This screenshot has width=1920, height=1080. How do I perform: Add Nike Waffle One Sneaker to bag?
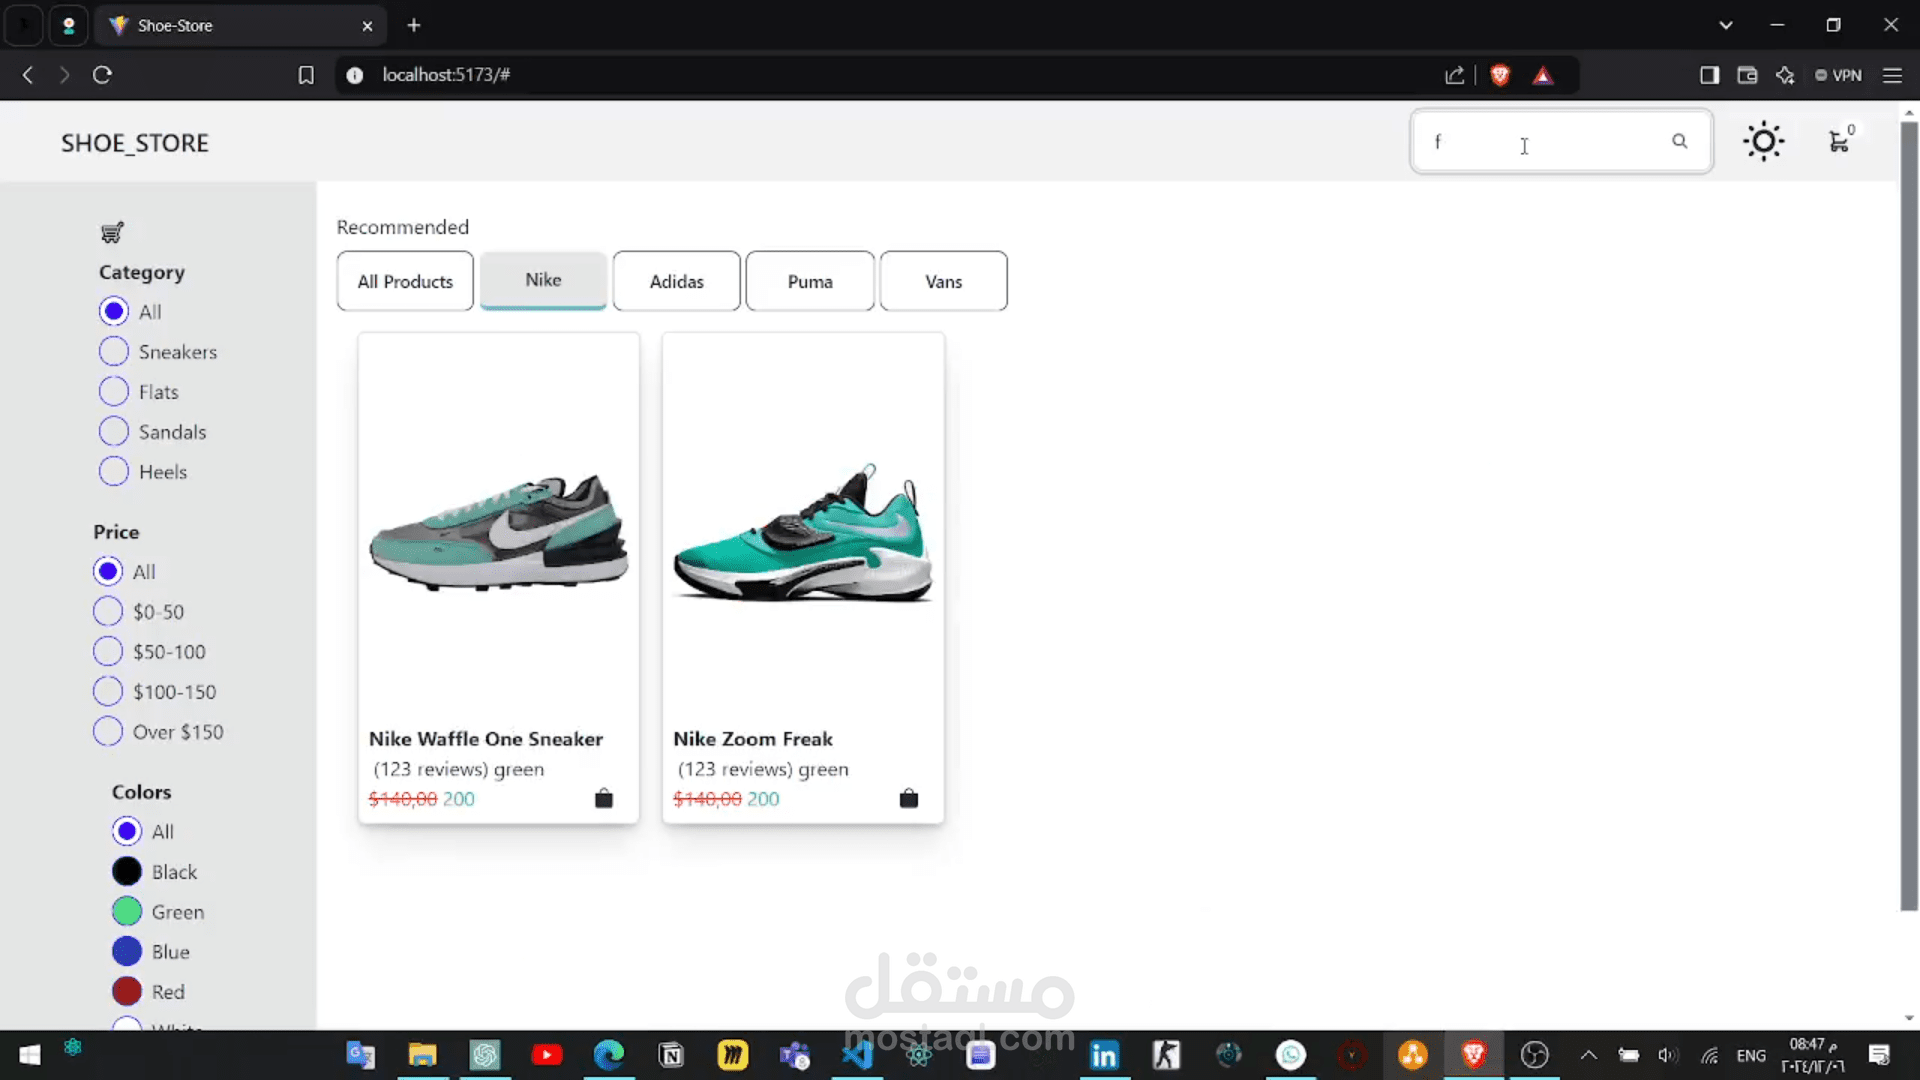604,798
